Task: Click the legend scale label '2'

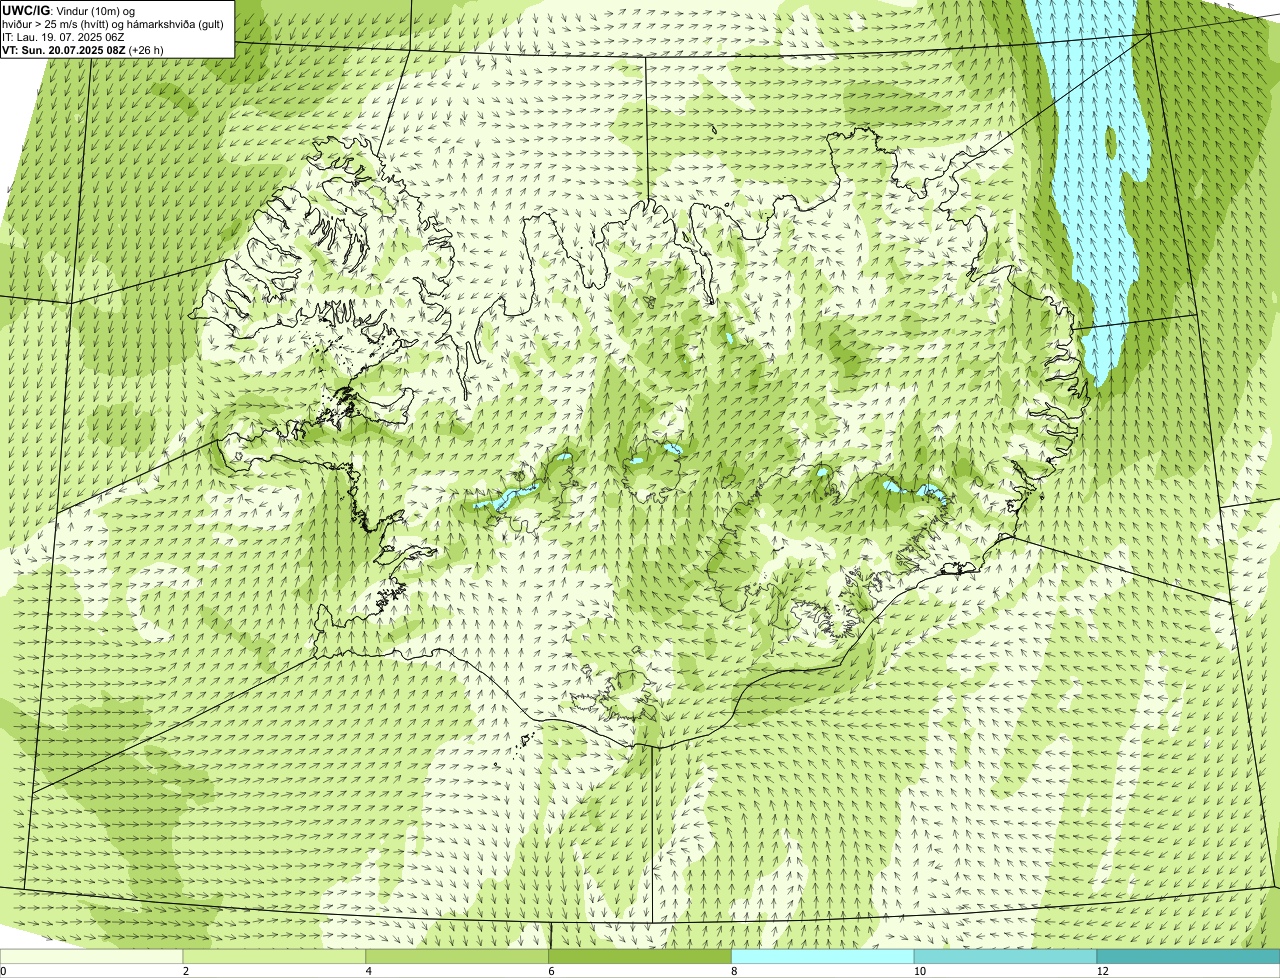Action: pos(186,971)
